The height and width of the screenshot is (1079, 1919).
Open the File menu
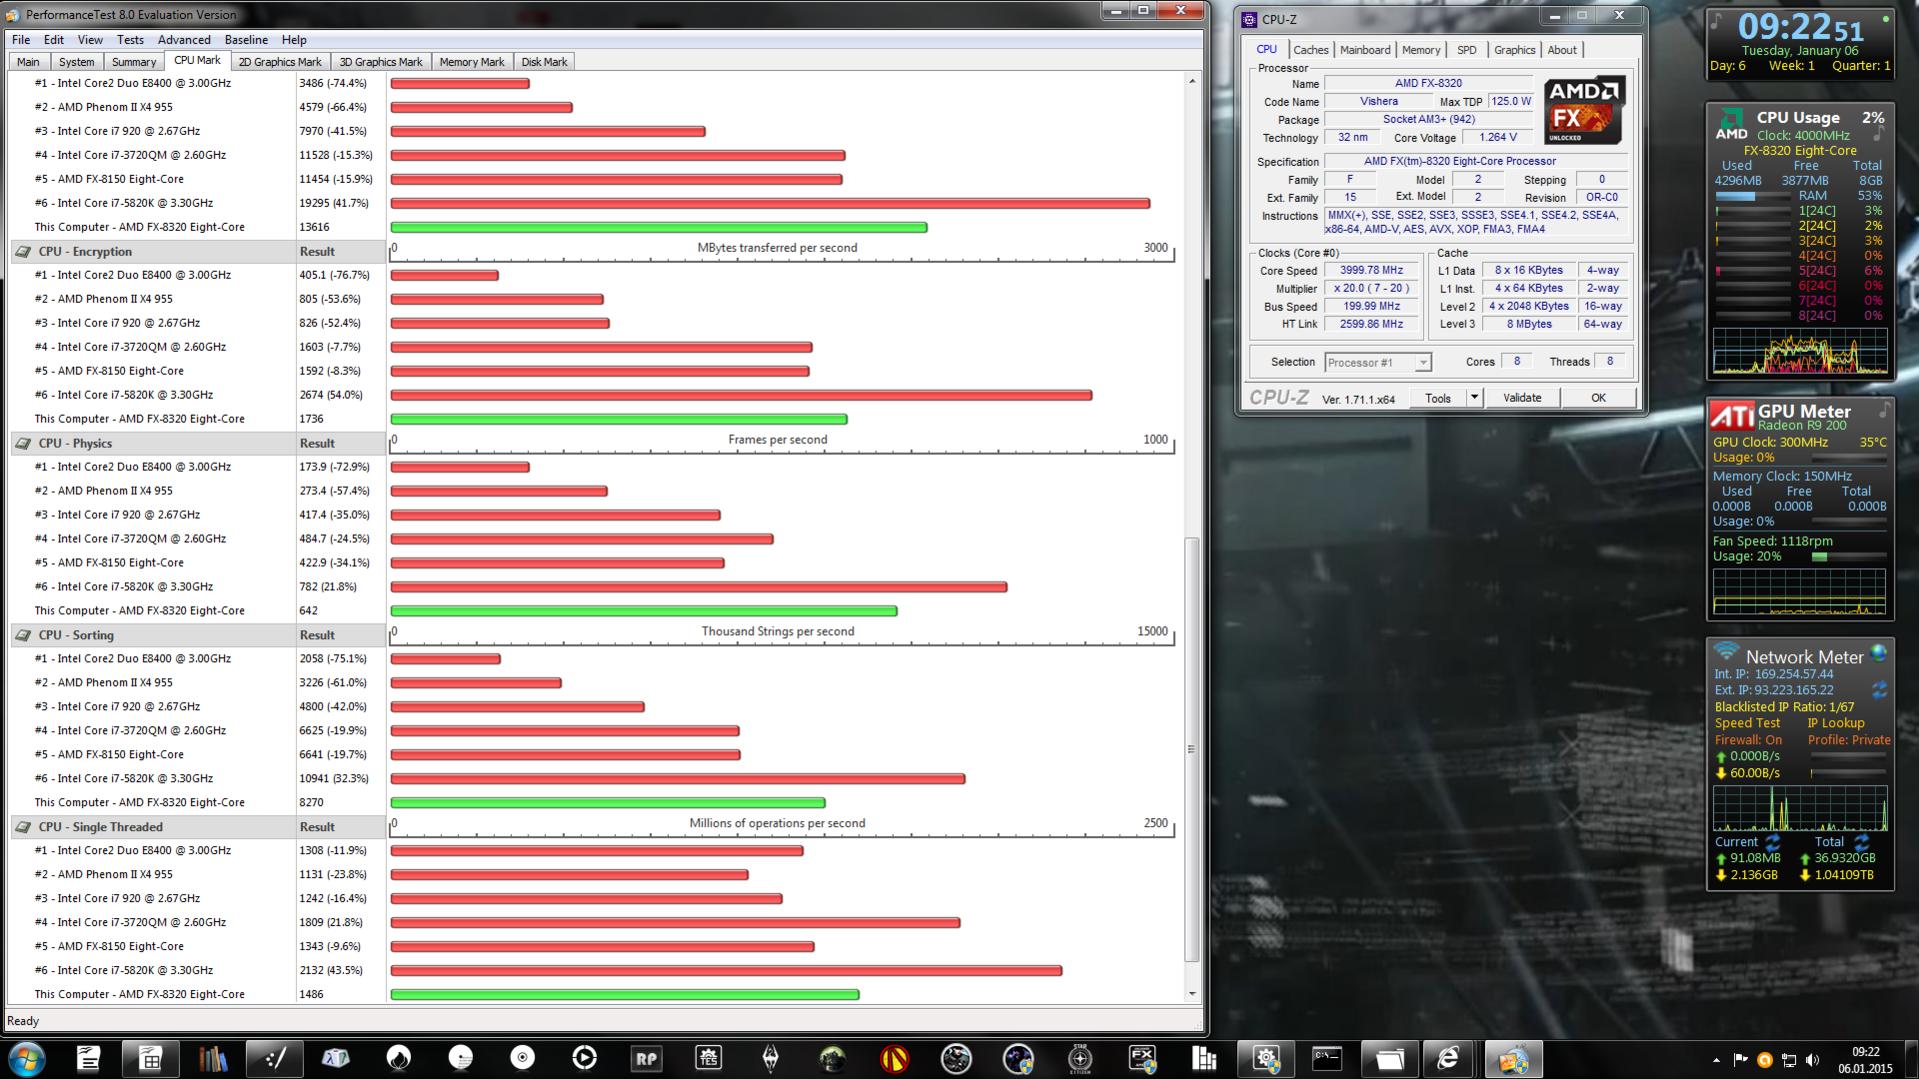[x=21, y=40]
